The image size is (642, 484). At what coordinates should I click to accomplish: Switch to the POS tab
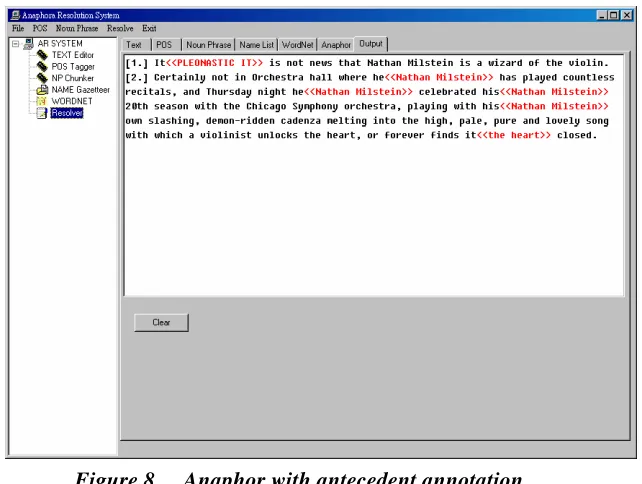pyautogui.click(x=167, y=45)
